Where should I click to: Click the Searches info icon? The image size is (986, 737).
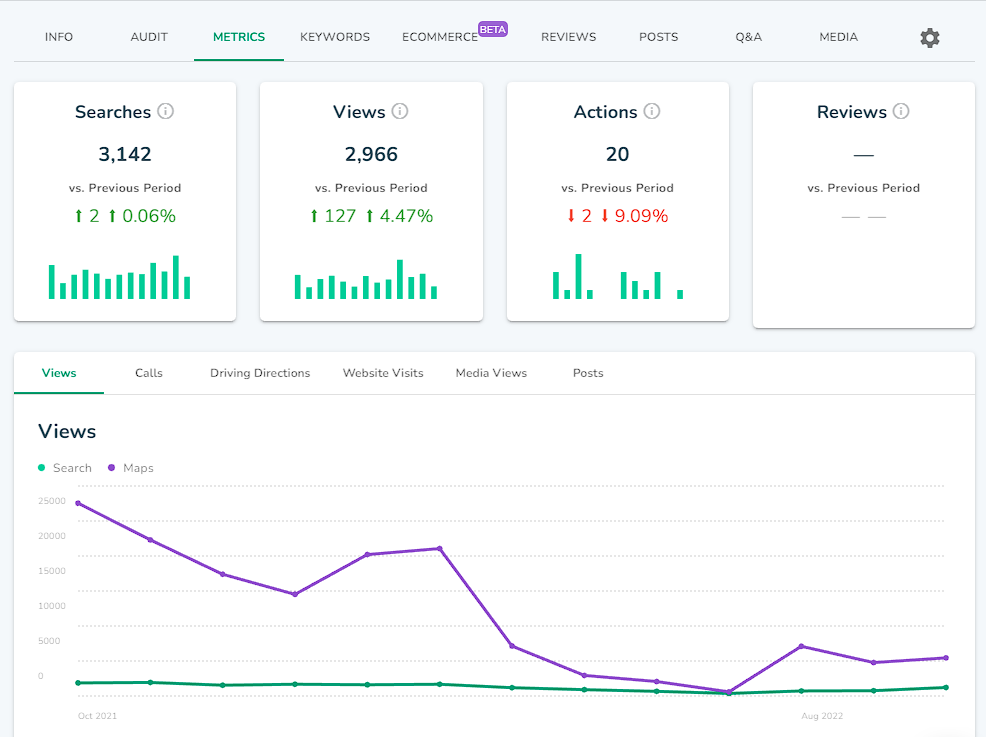[x=165, y=111]
